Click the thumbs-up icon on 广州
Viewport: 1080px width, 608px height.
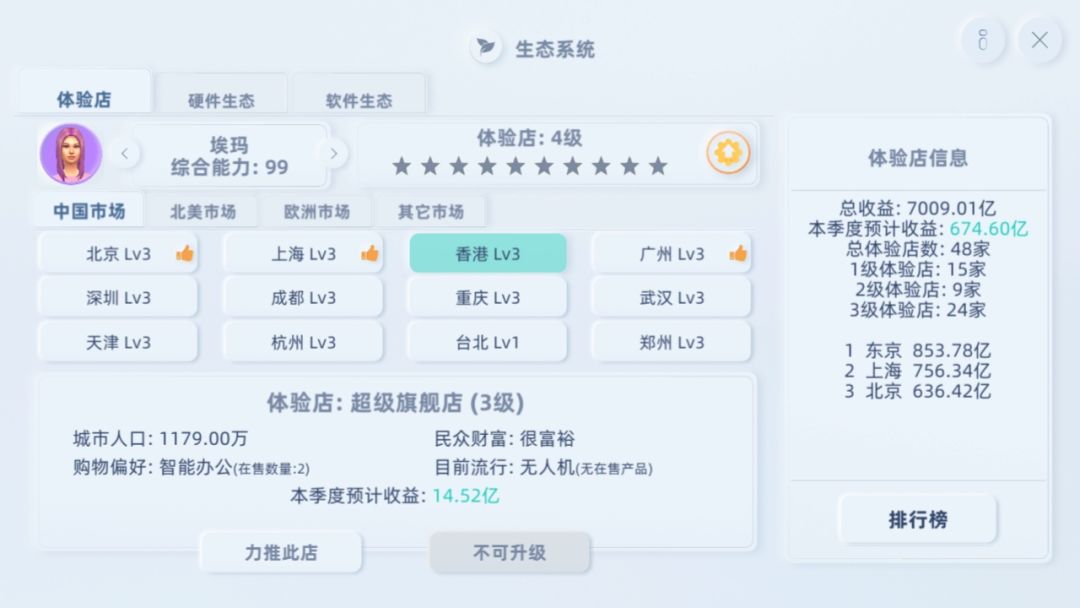click(738, 254)
